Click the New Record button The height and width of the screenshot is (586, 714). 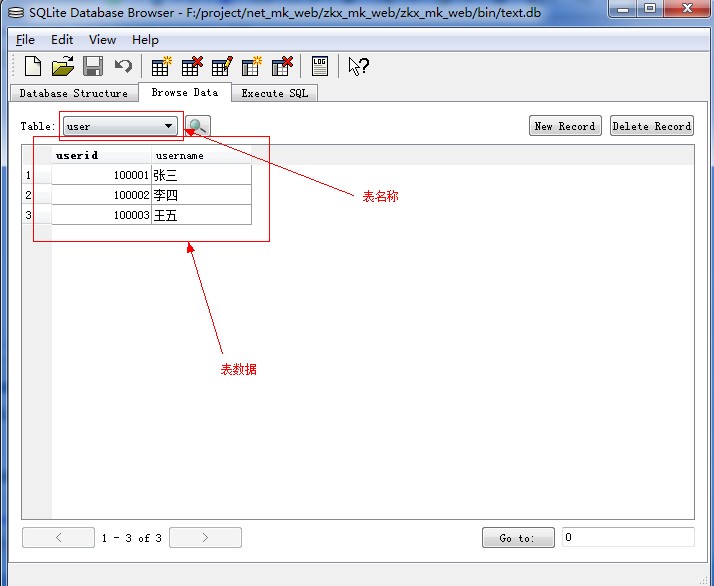click(x=565, y=126)
